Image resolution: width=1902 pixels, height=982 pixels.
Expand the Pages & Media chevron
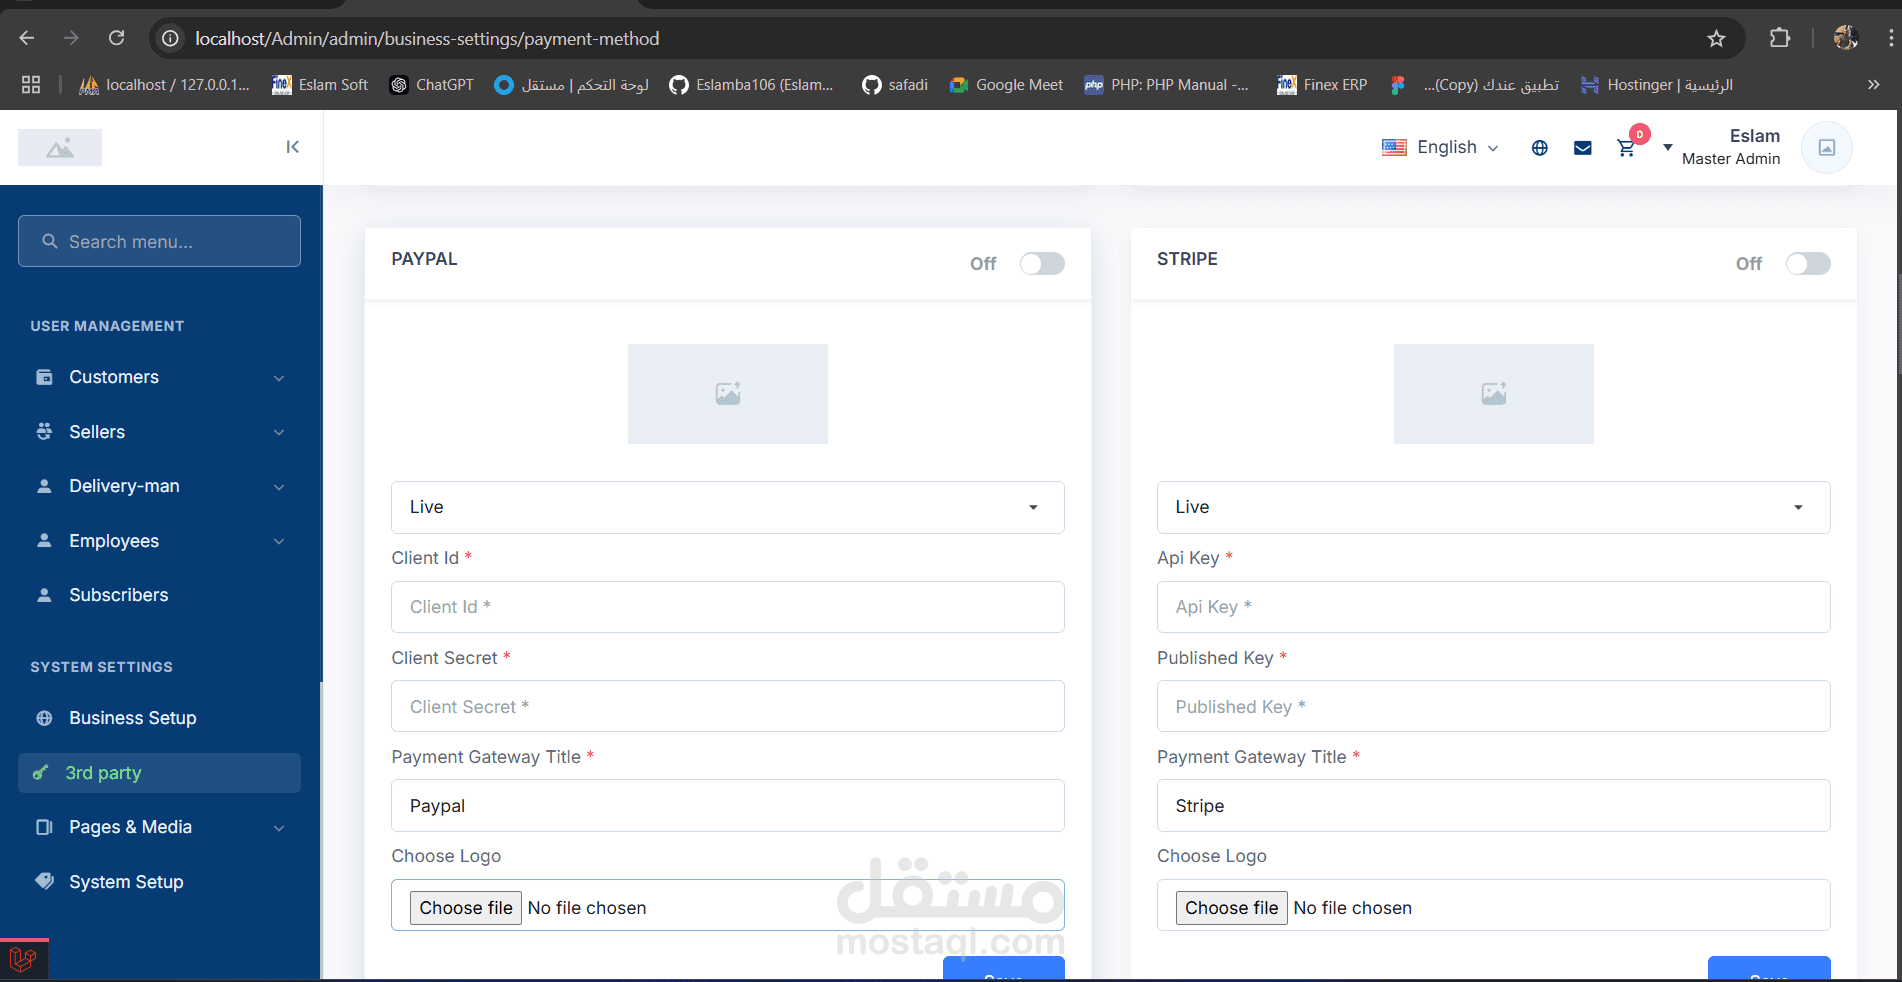(279, 828)
